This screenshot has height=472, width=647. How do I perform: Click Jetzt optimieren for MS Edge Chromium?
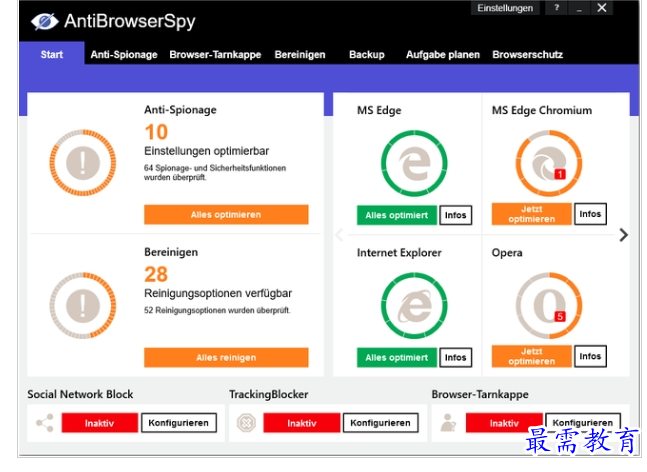531,214
